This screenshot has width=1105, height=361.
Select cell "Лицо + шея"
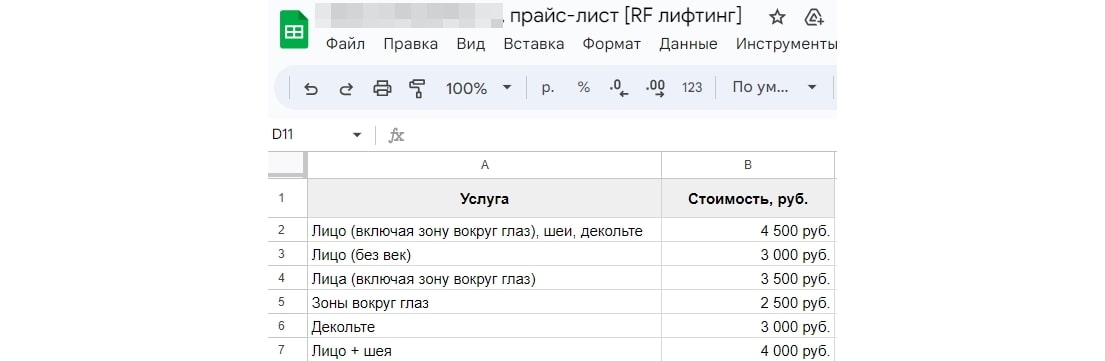coord(484,350)
